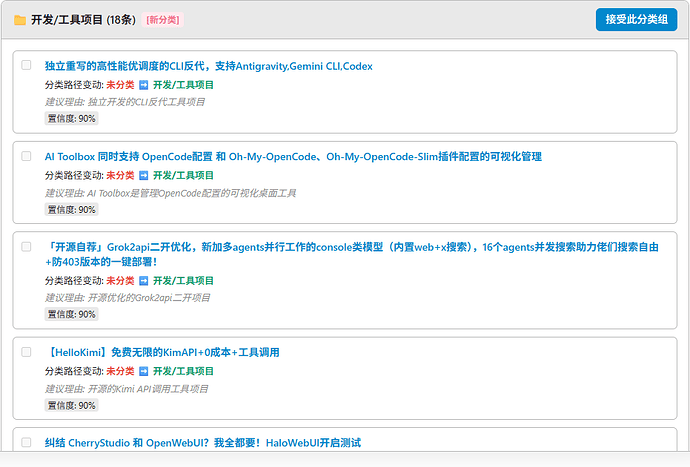
Task: Click the arrow icon in Grok2api card
Action: [143, 281]
